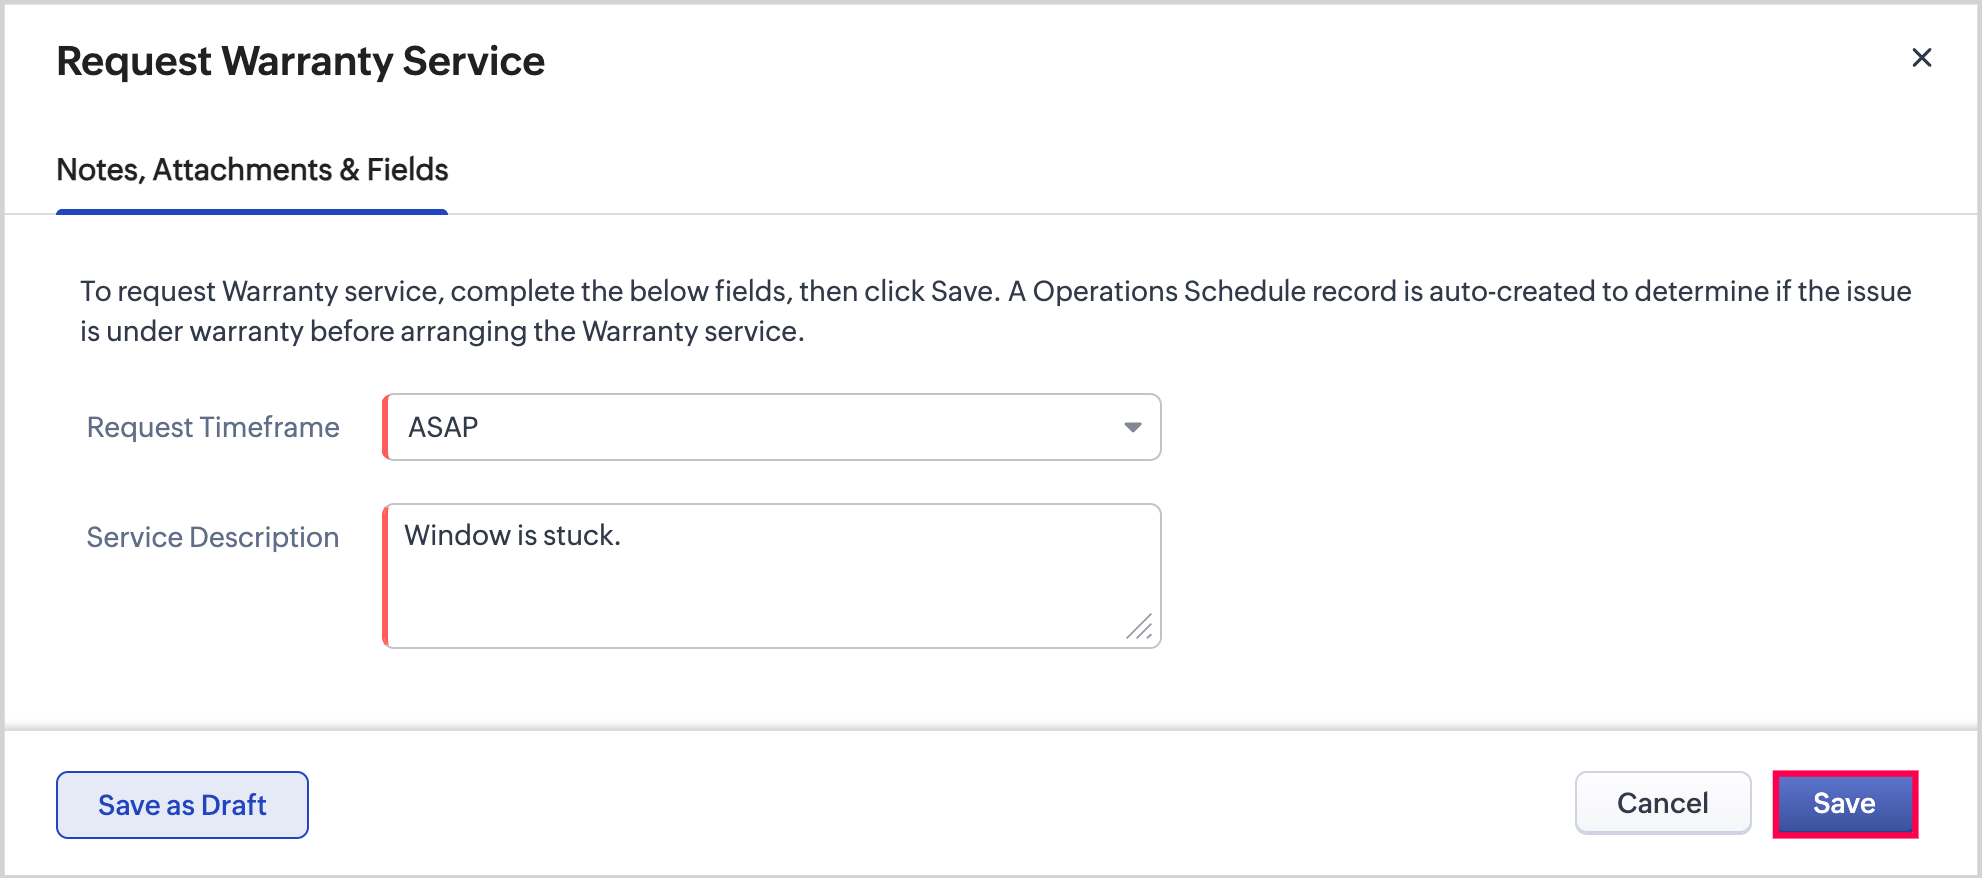
Task: Cancel the warranty service request
Action: [x=1662, y=803]
